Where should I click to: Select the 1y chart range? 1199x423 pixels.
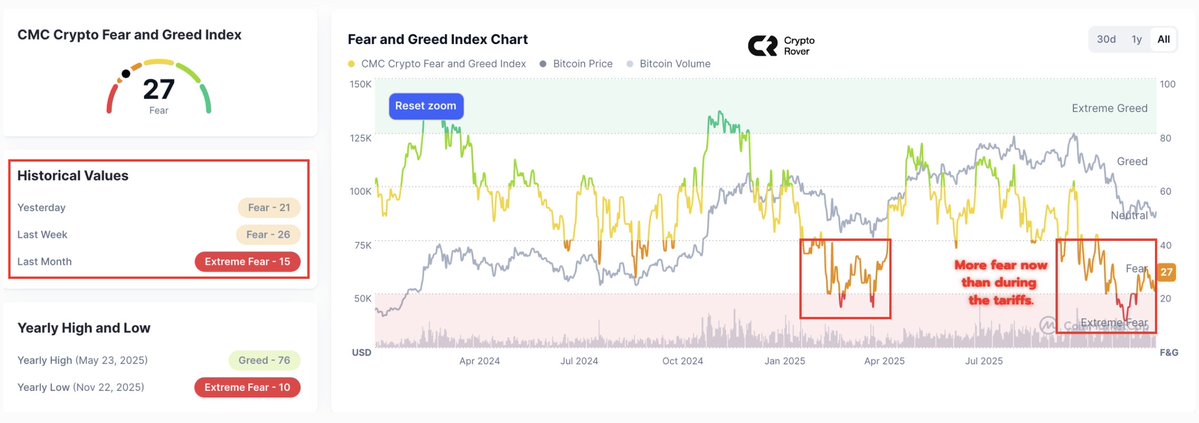click(x=1136, y=39)
